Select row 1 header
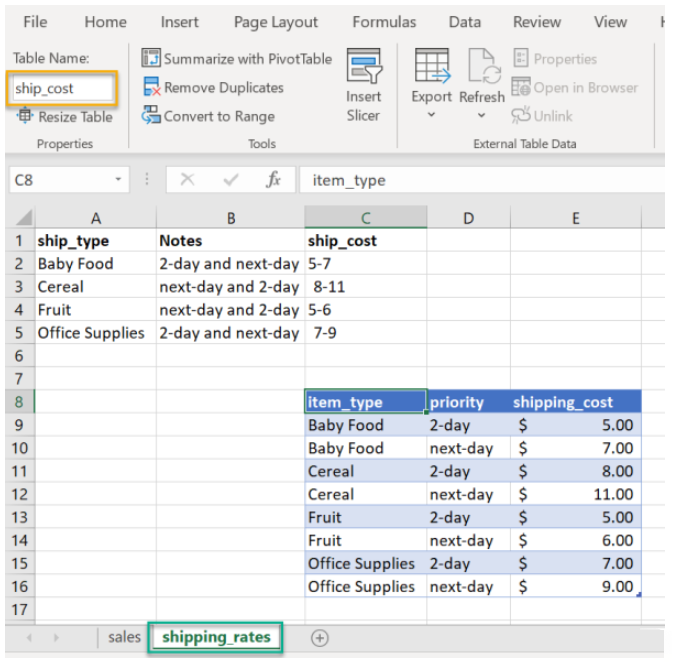The width and height of the screenshot is (676, 662). (19, 240)
